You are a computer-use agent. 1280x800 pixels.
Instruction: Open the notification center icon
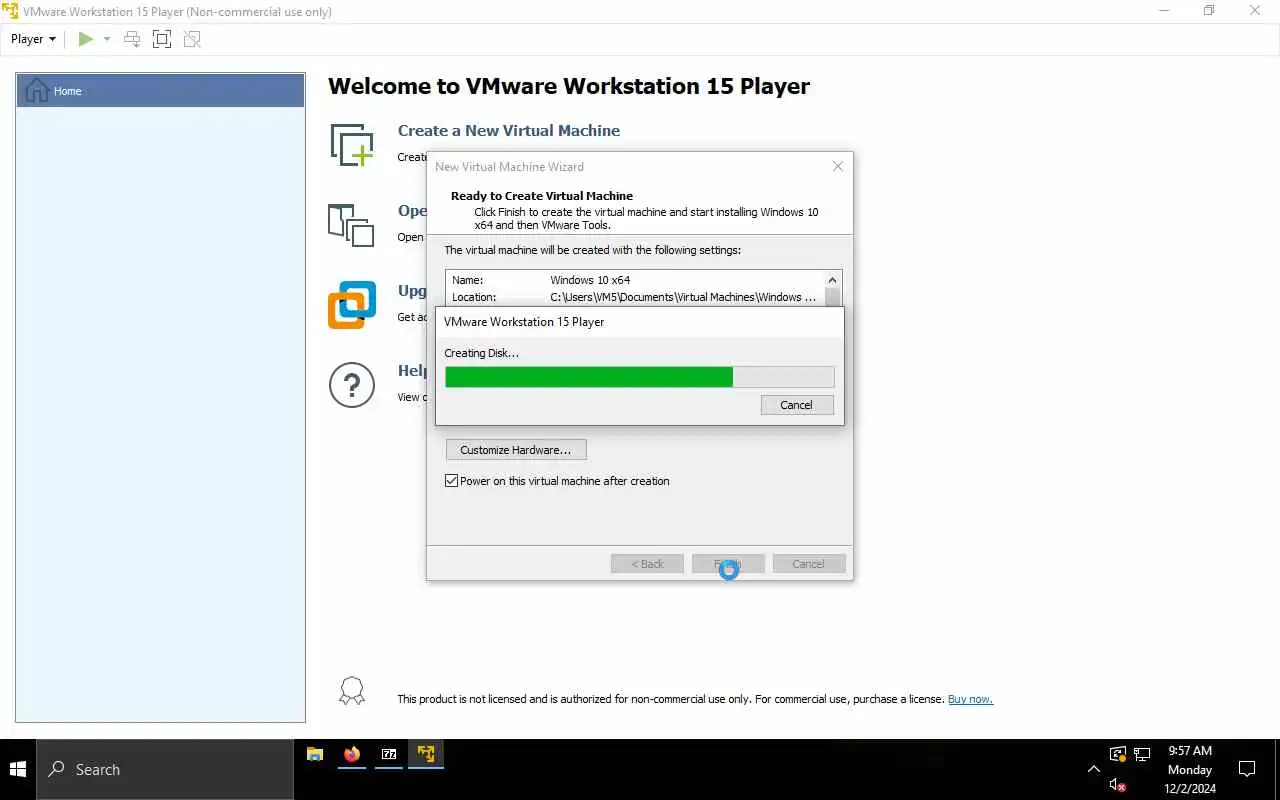tap(1247, 769)
